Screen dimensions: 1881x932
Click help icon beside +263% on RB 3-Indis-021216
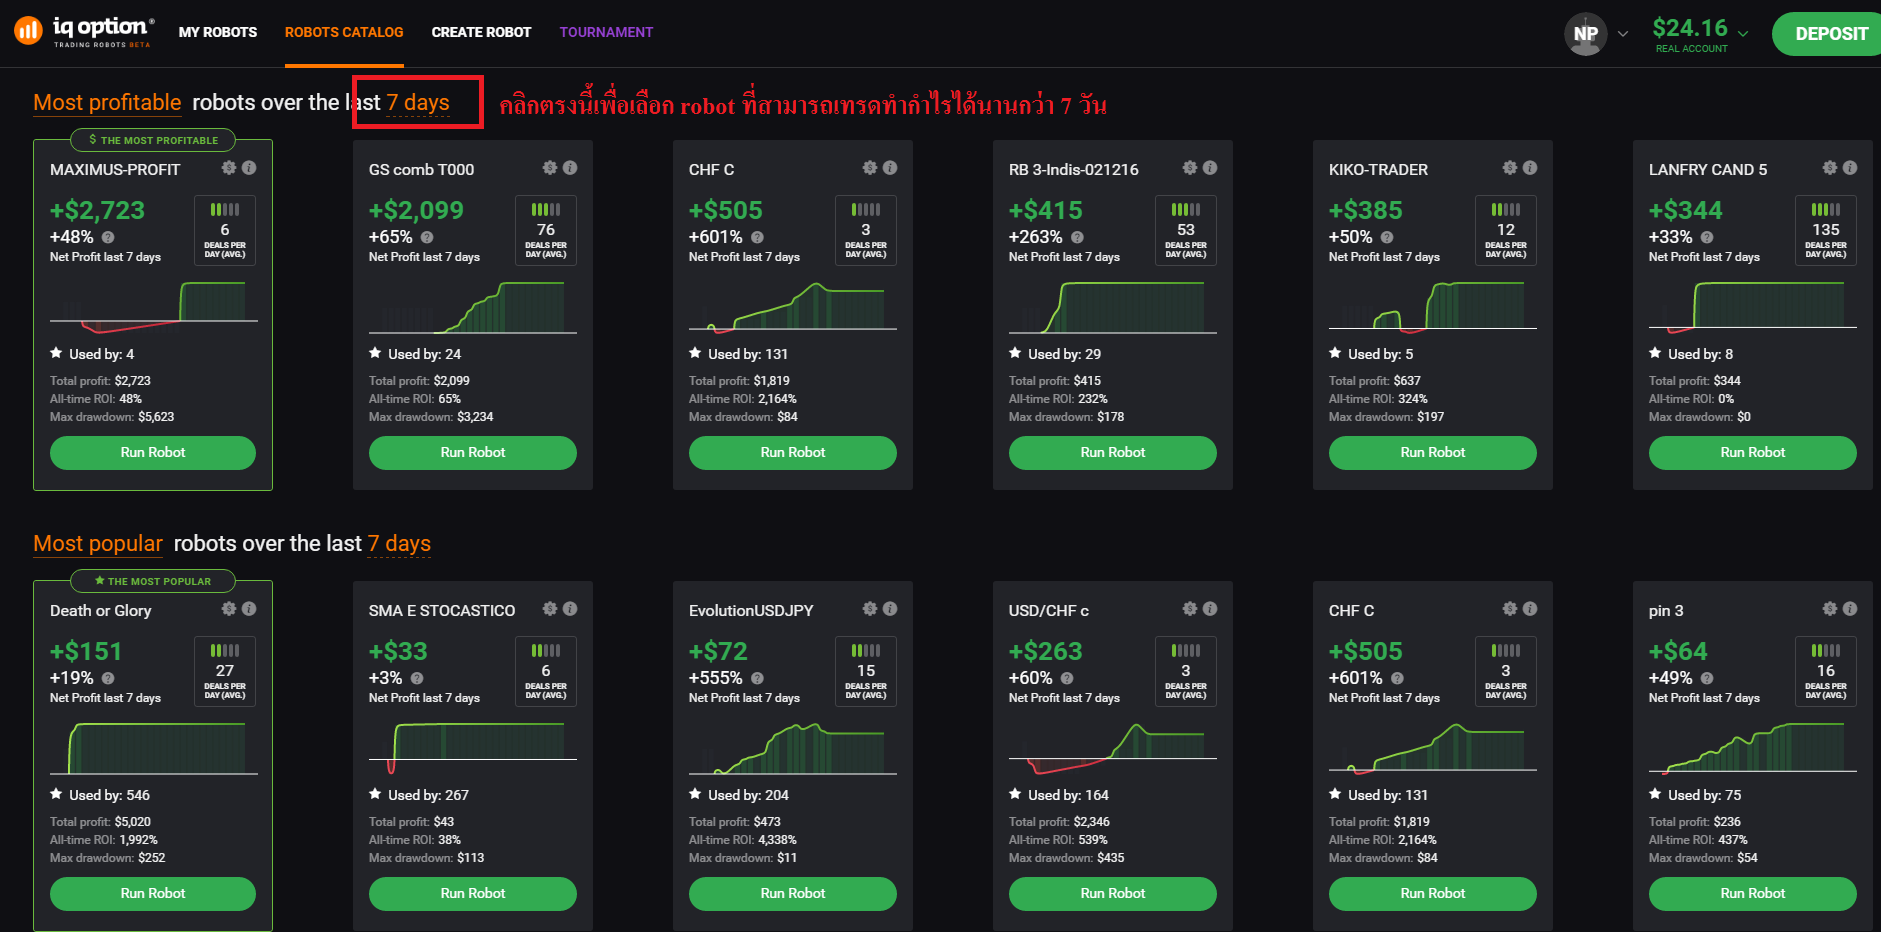coord(1077,238)
